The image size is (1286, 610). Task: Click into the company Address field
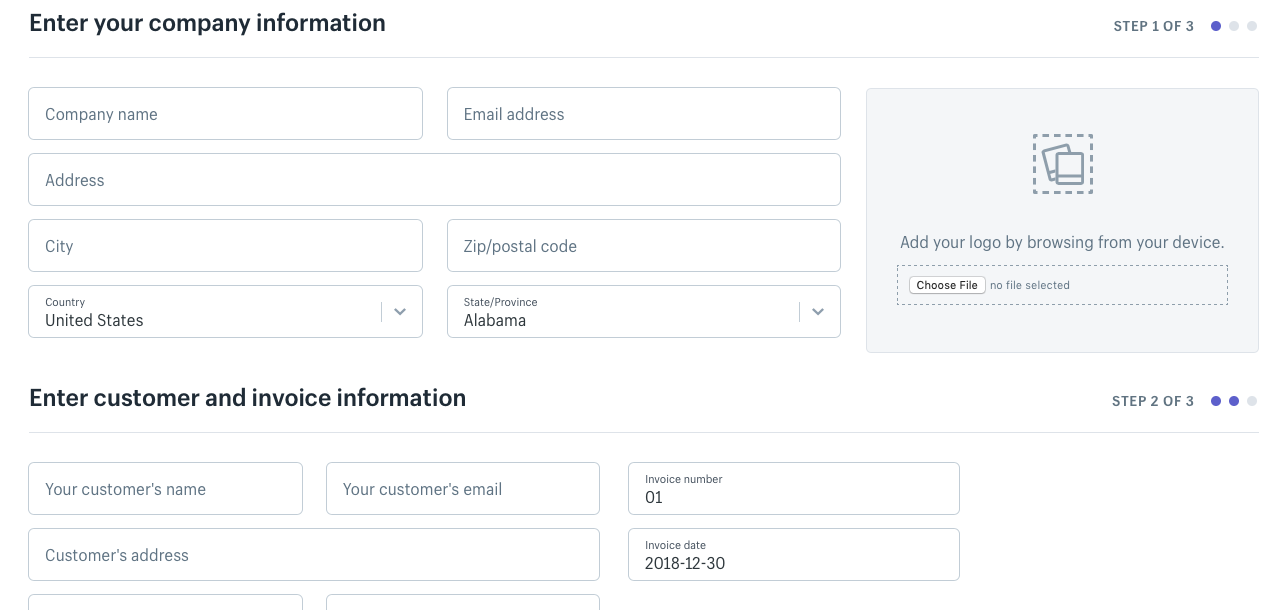[434, 180]
